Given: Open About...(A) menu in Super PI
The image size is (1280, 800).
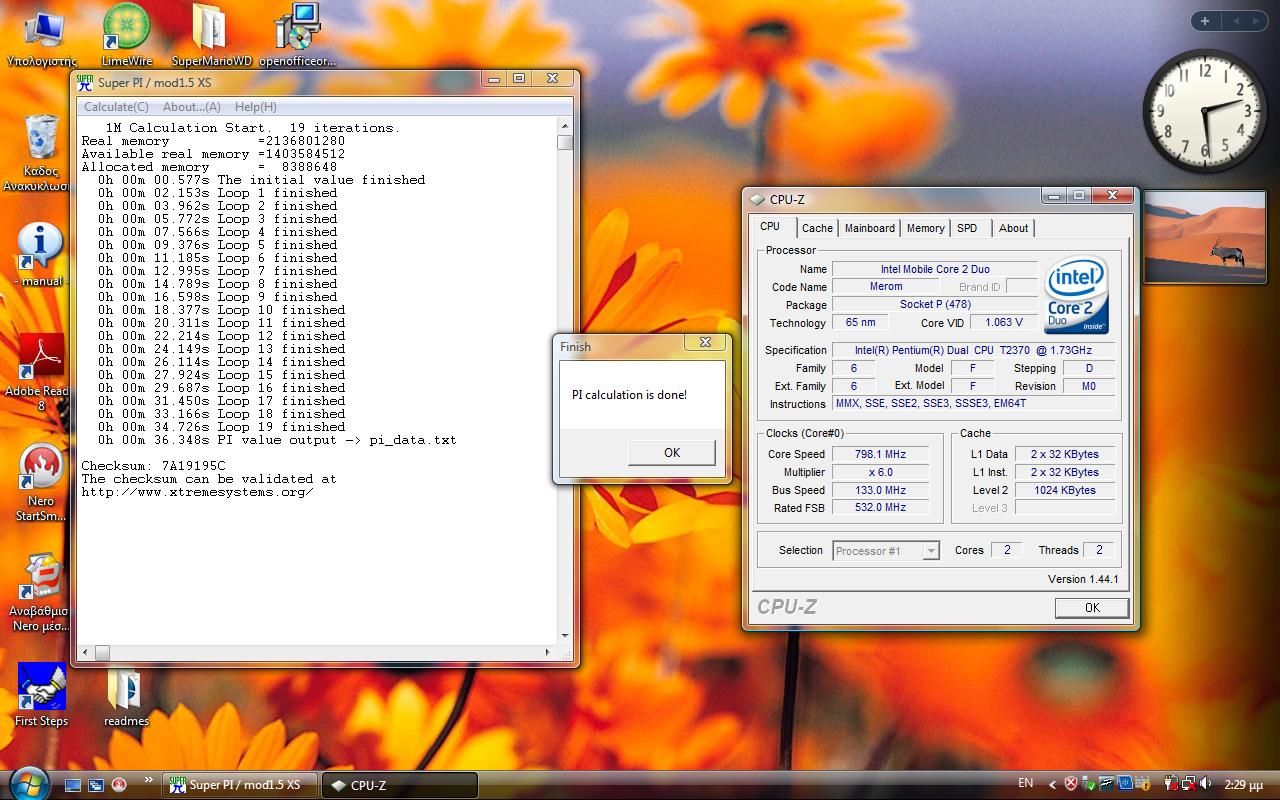Looking at the screenshot, I should 191,107.
